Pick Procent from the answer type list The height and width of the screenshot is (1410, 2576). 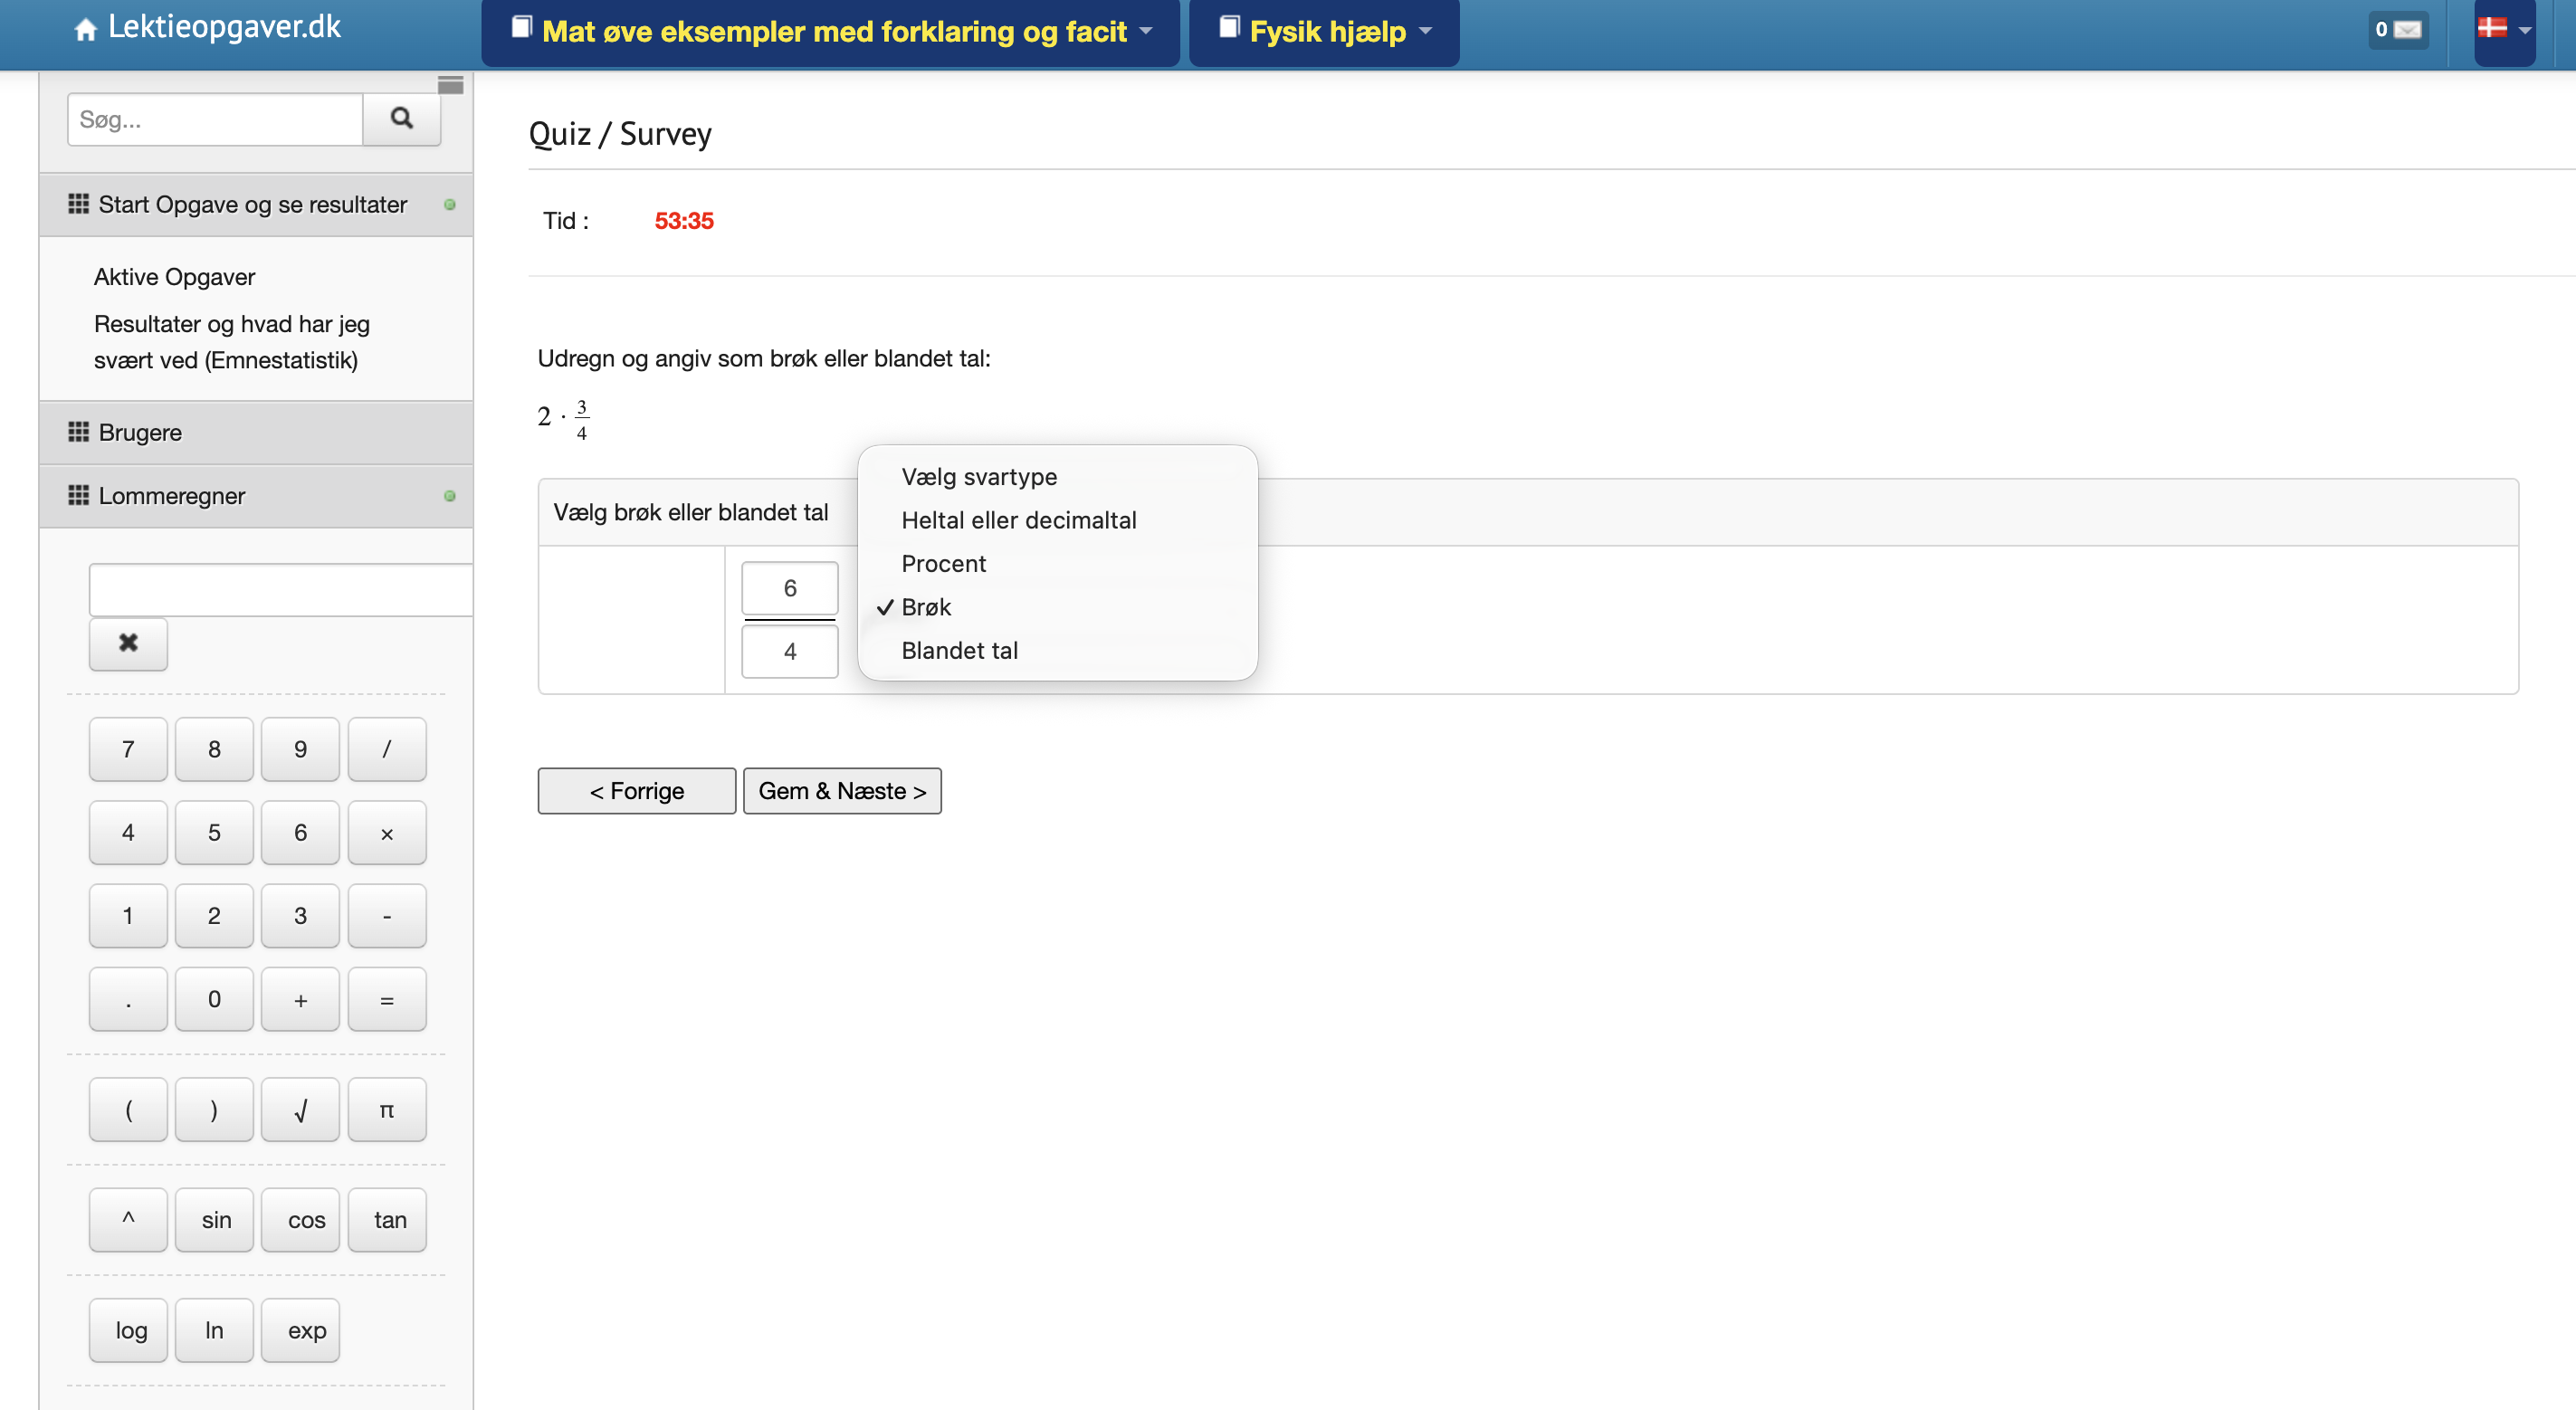(943, 564)
